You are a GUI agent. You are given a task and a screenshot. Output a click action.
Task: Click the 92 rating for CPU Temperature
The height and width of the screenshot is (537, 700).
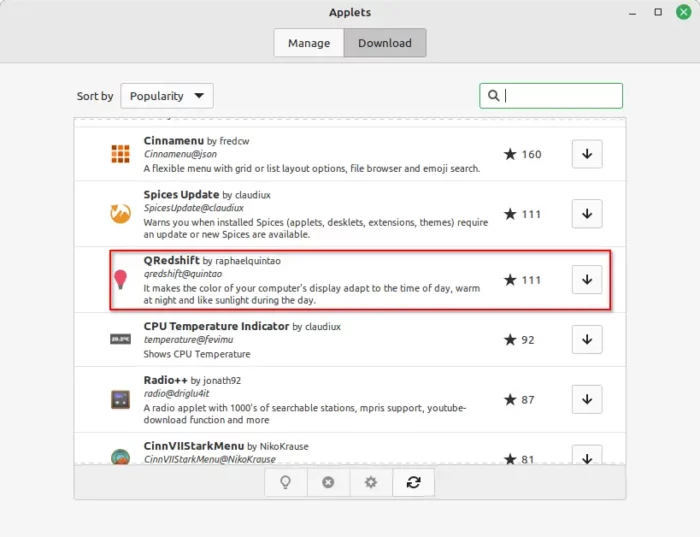click(x=528, y=340)
